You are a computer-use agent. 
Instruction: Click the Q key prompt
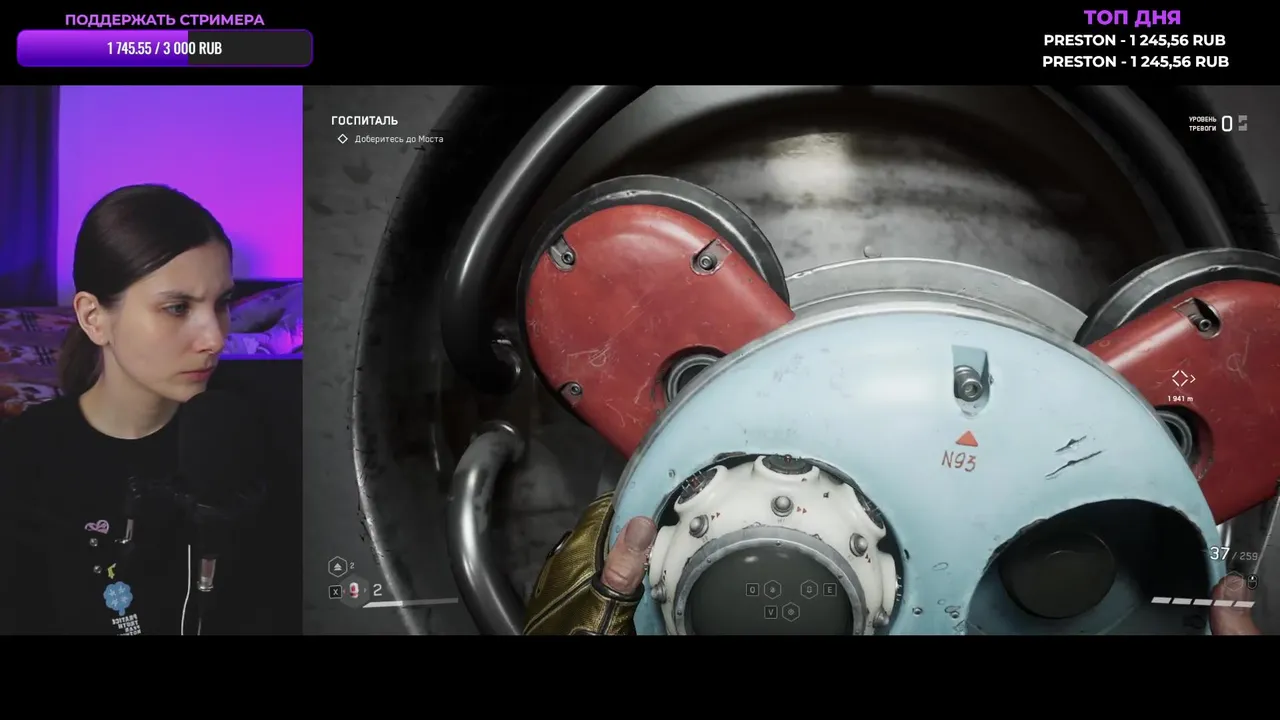[x=752, y=590]
